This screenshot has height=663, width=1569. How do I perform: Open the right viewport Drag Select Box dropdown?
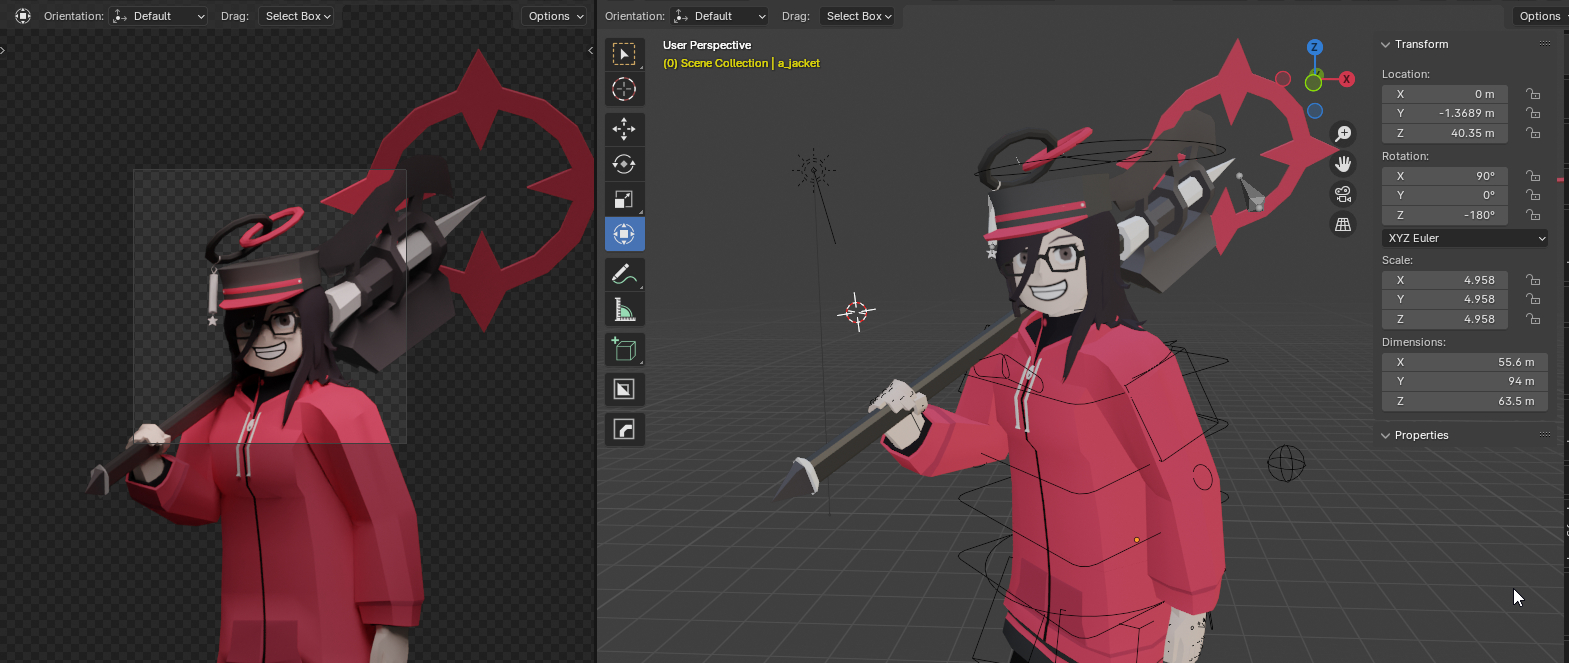coord(858,16)
